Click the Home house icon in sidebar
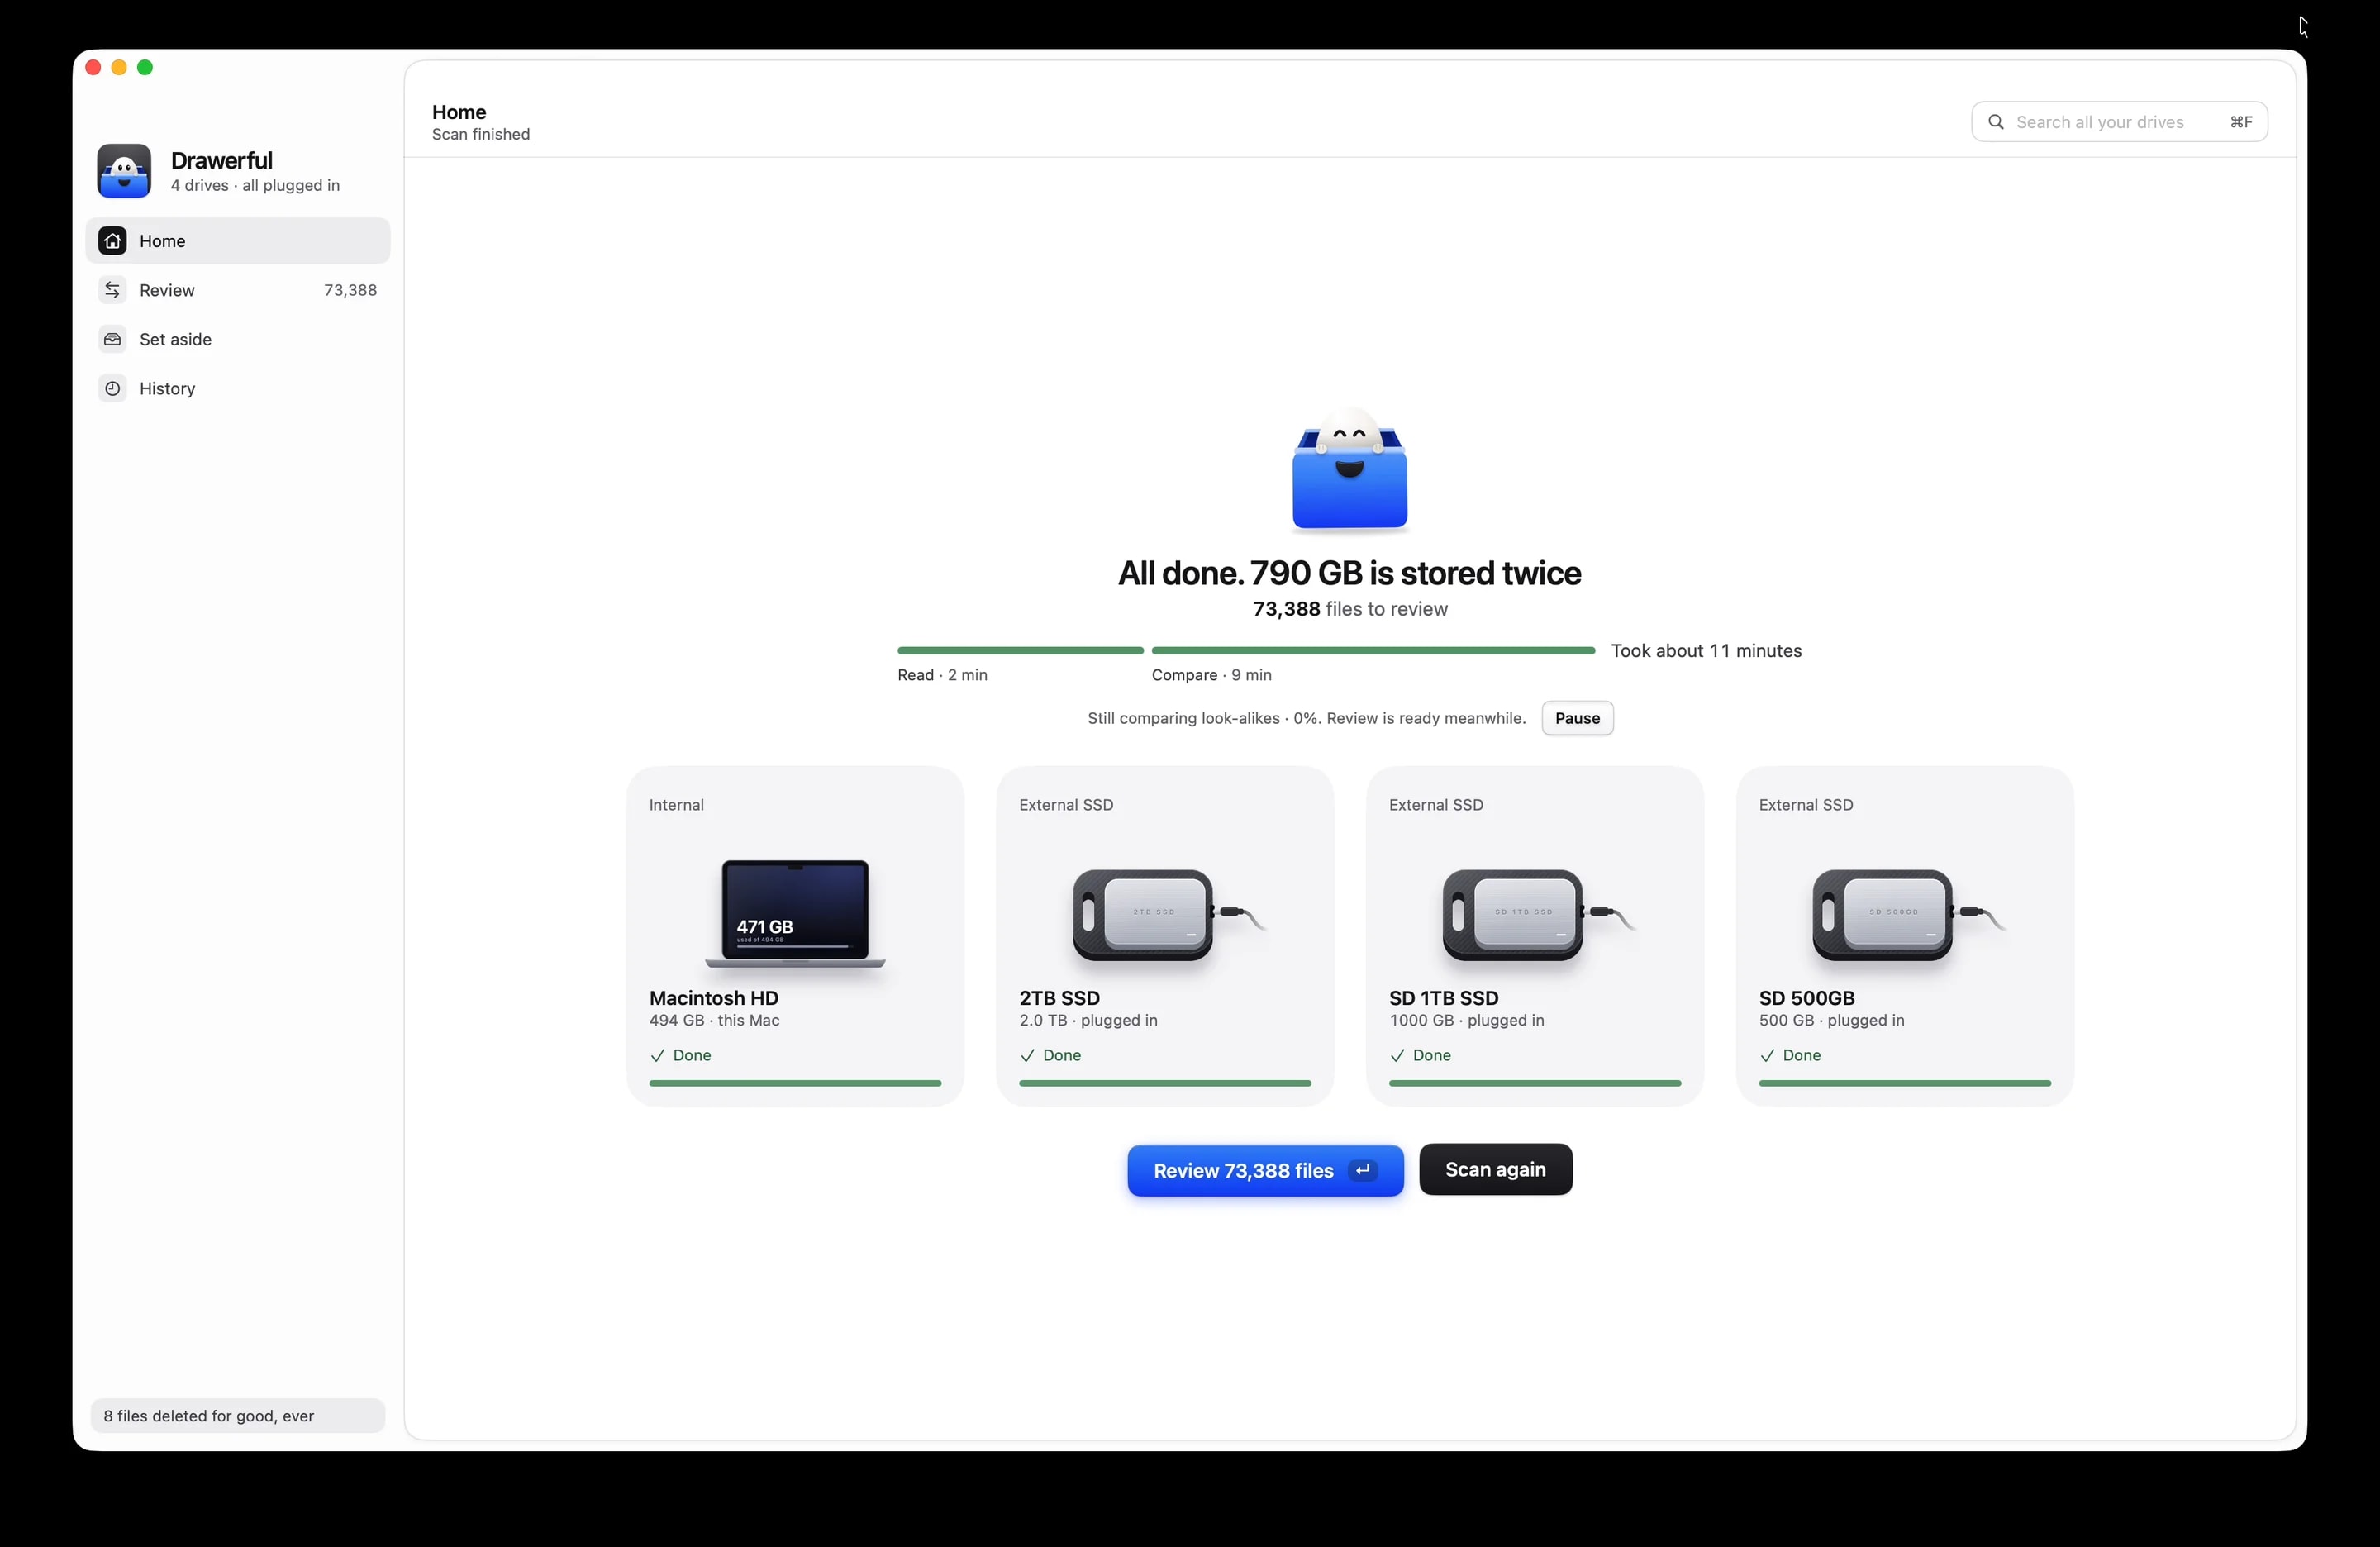 pyautogui.click(x=113, y=241)
